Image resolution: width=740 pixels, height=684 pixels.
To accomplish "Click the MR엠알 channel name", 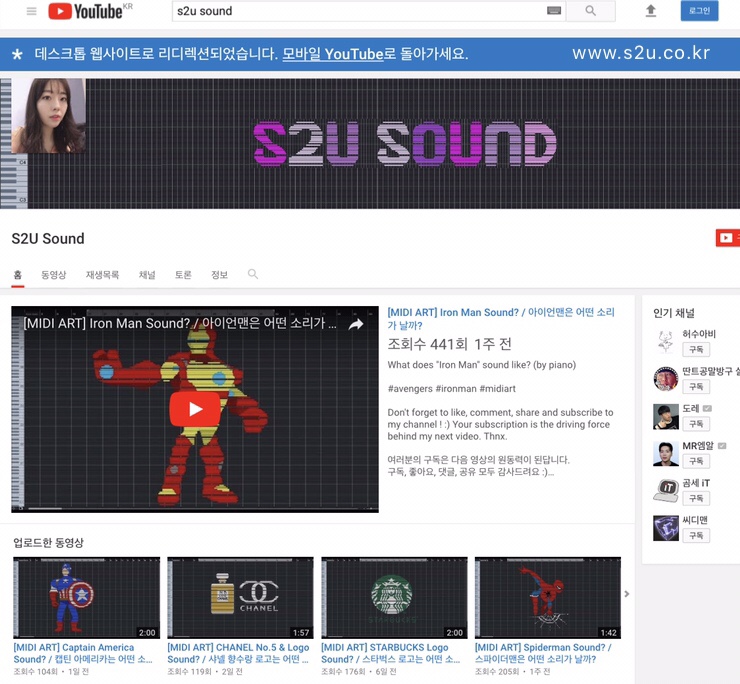I will [x=698, y=446].
